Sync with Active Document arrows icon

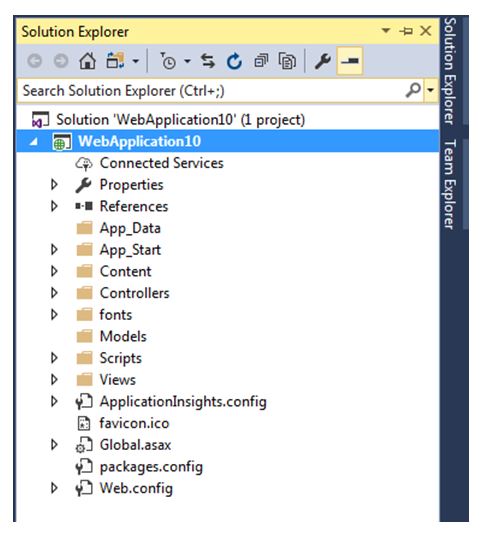pyautogui.click(x=208, y=61)
